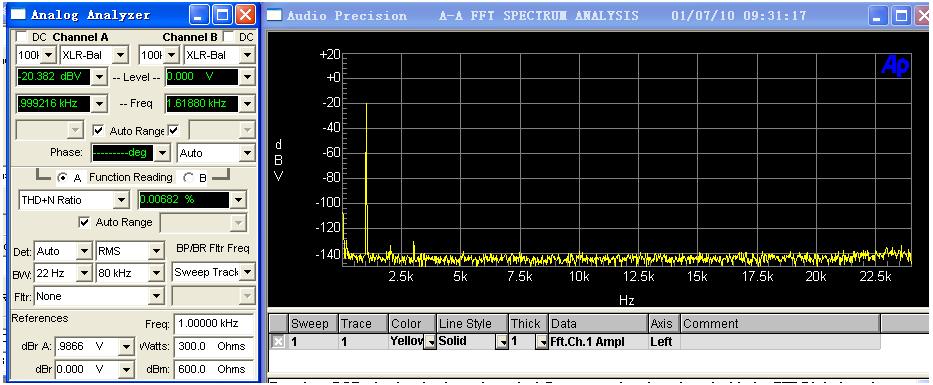
Task: Open the Sweep Track filter frequency dropdown
Action: 248,273
